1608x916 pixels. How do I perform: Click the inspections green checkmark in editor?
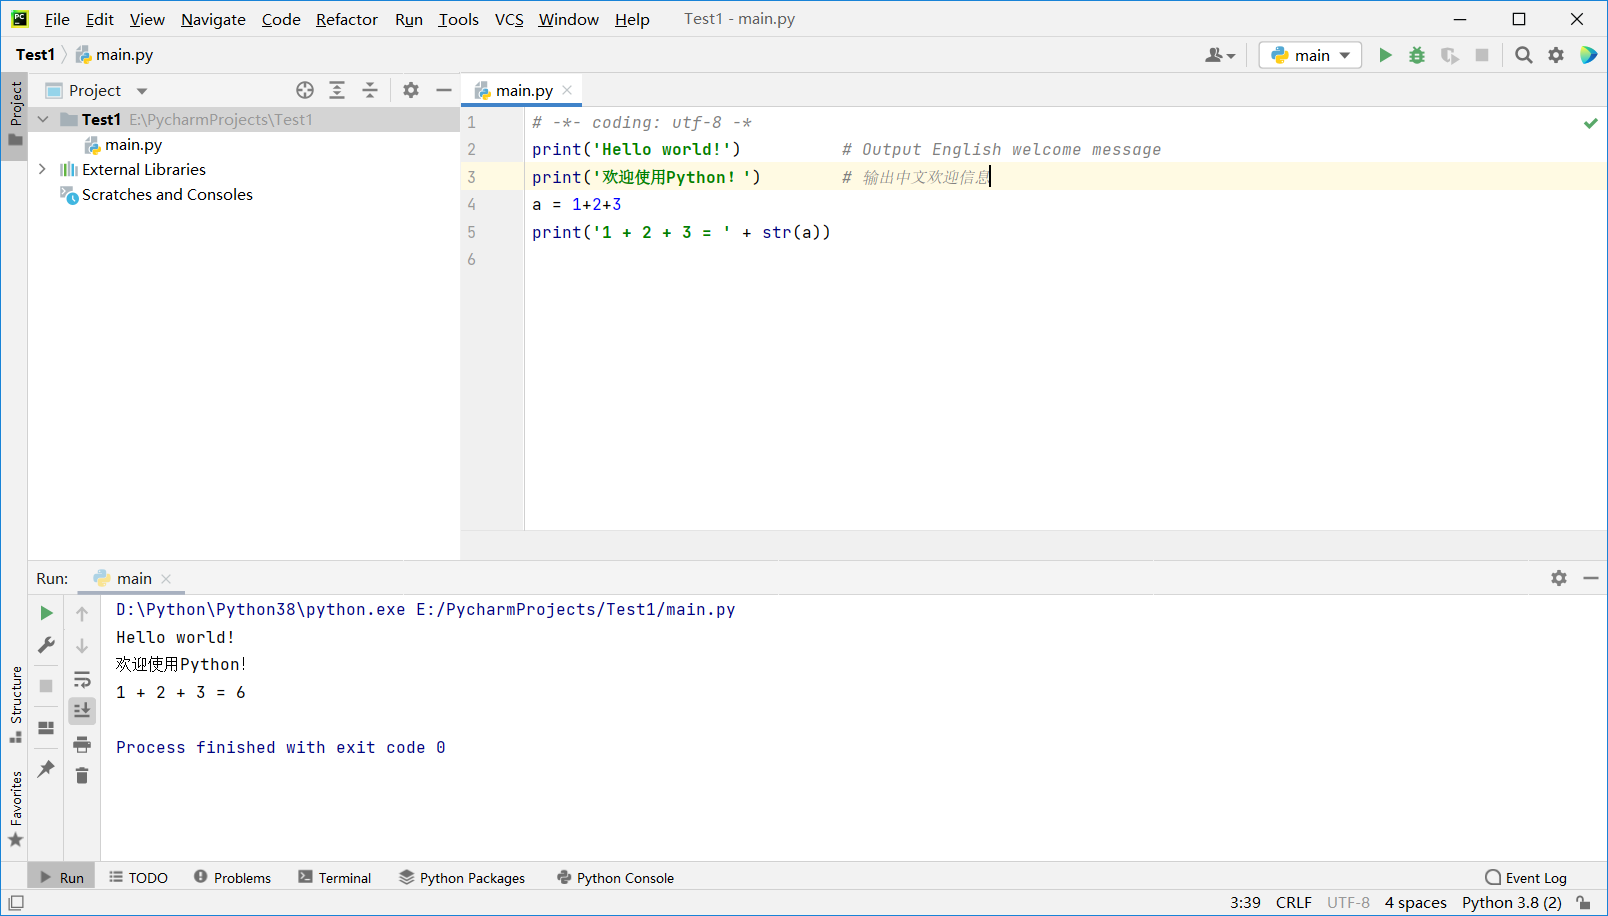pyautogui.click(x=1590, y=123)
